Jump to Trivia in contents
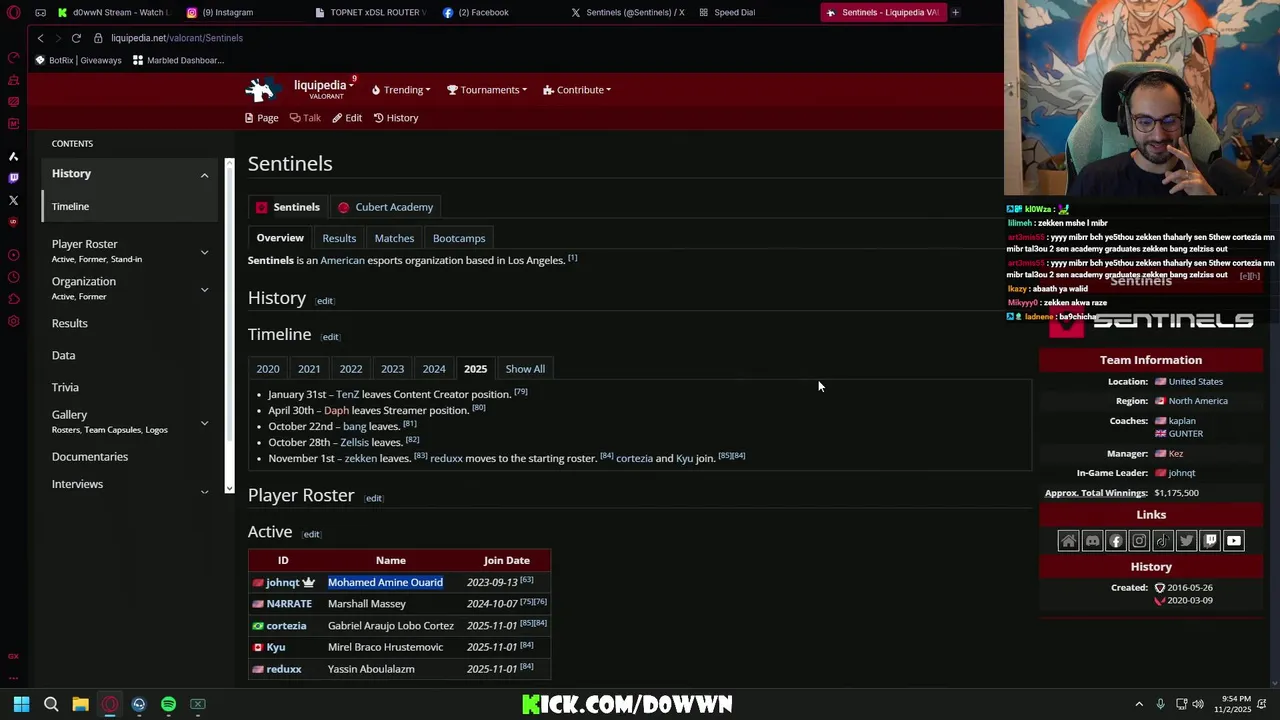 point(65,387)
